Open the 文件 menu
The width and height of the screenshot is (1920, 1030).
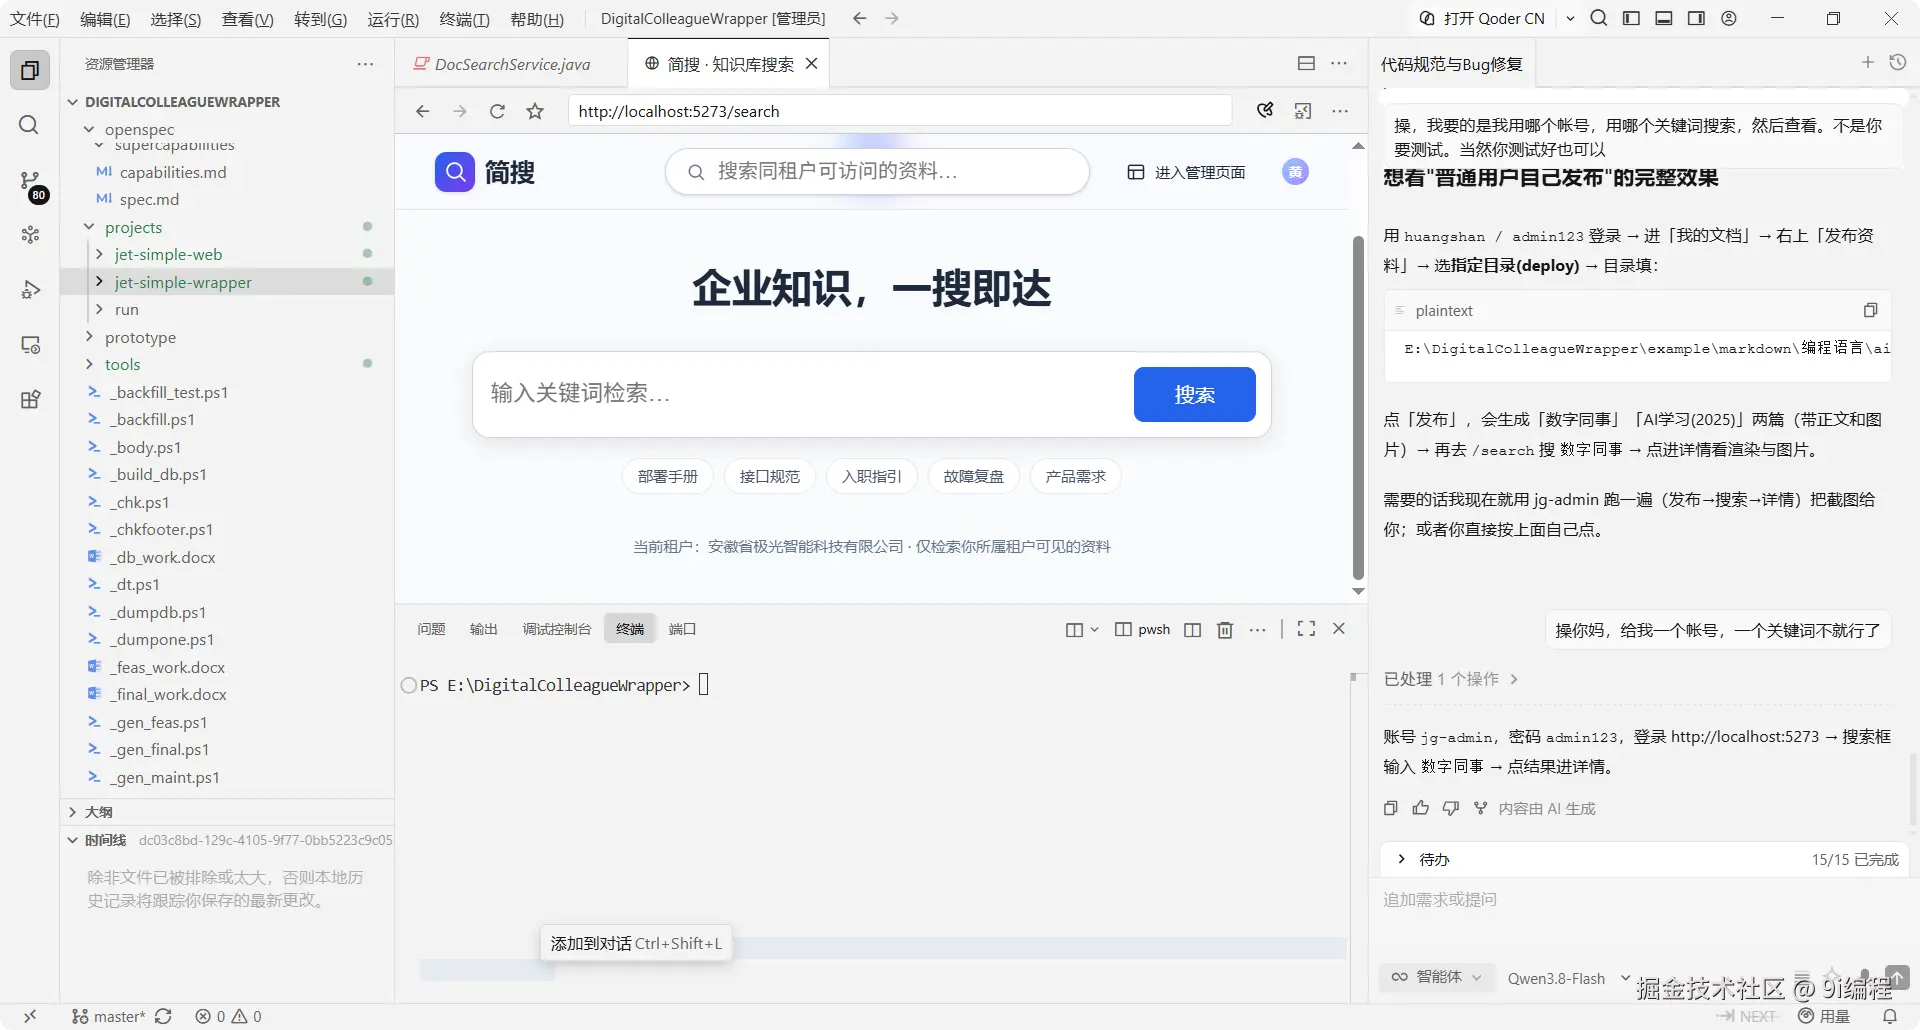click(35, 19)
